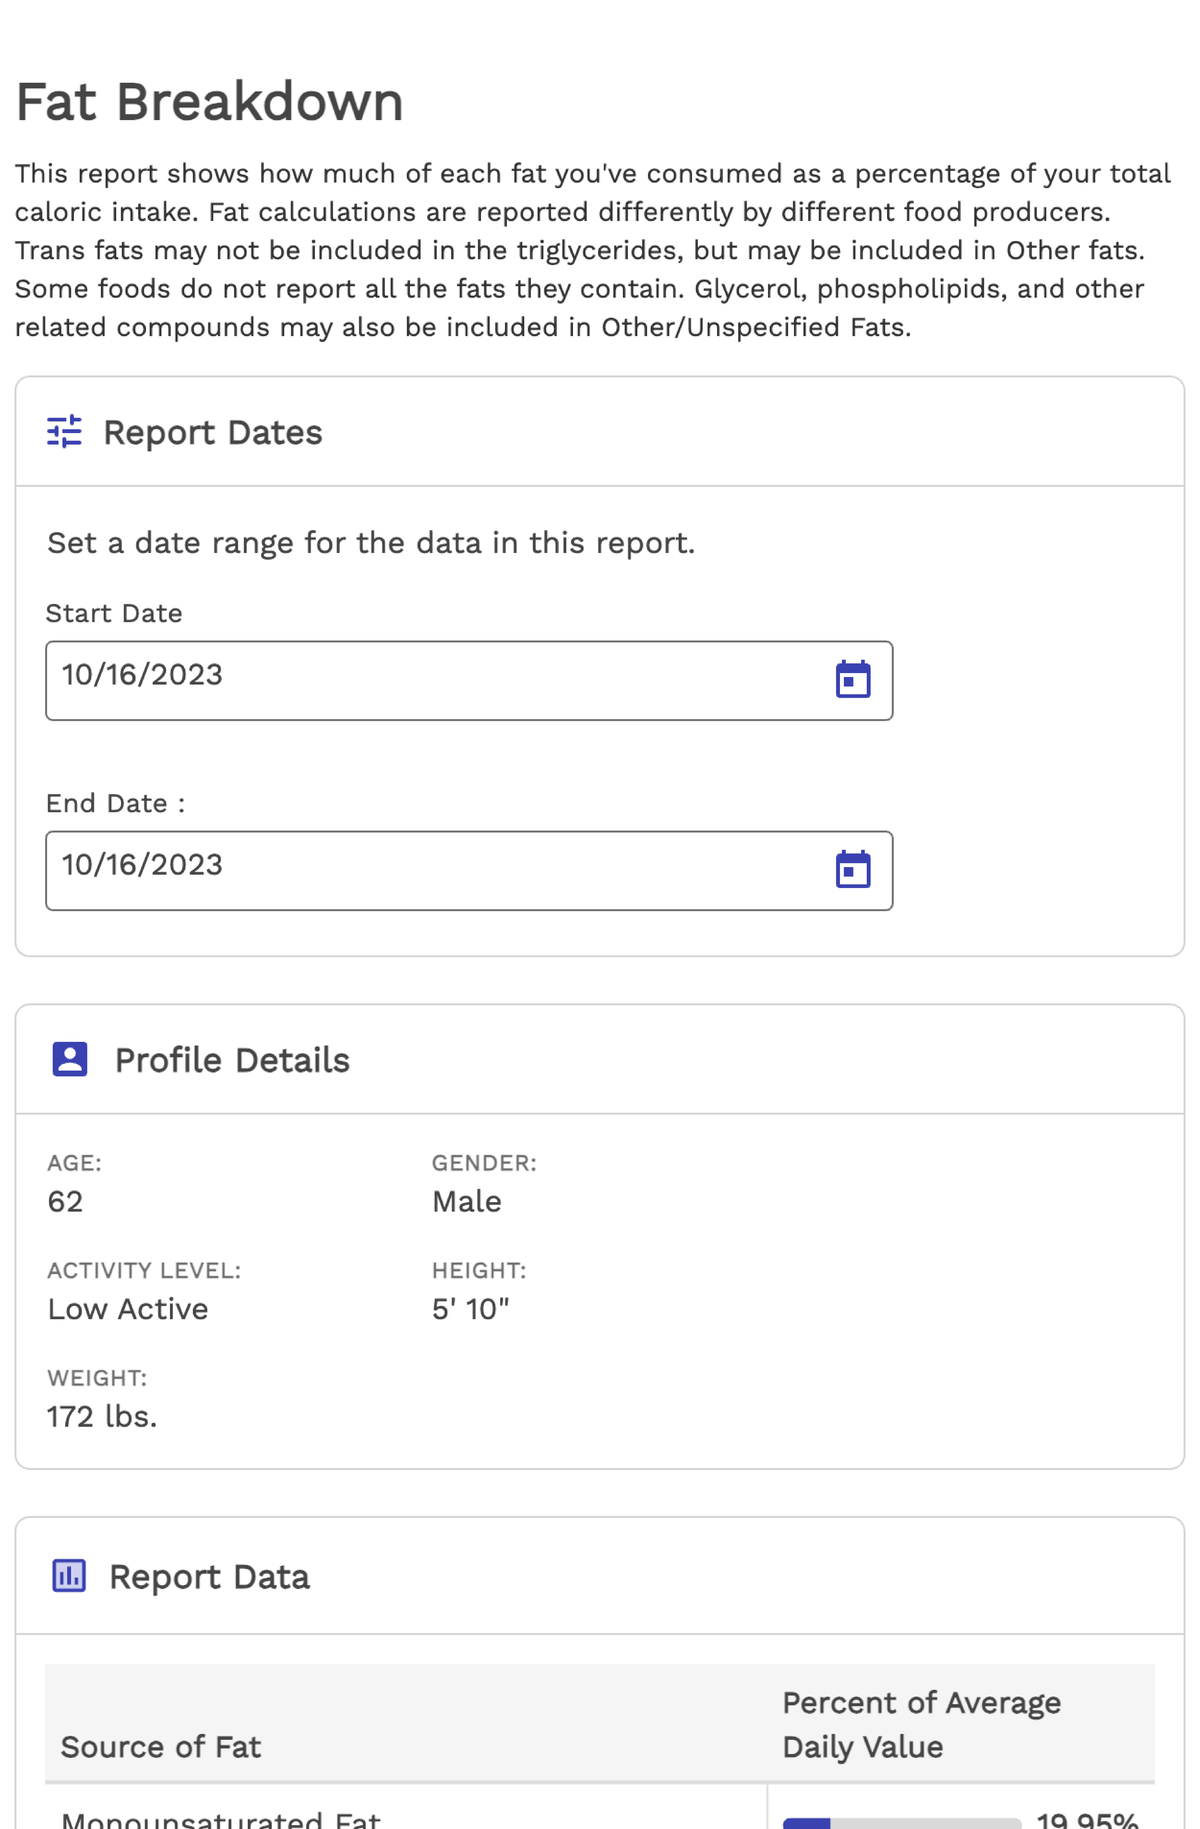1200x1829 pixels.
Task: Click the Source of Fat column header
Action: pos(161,1746)
